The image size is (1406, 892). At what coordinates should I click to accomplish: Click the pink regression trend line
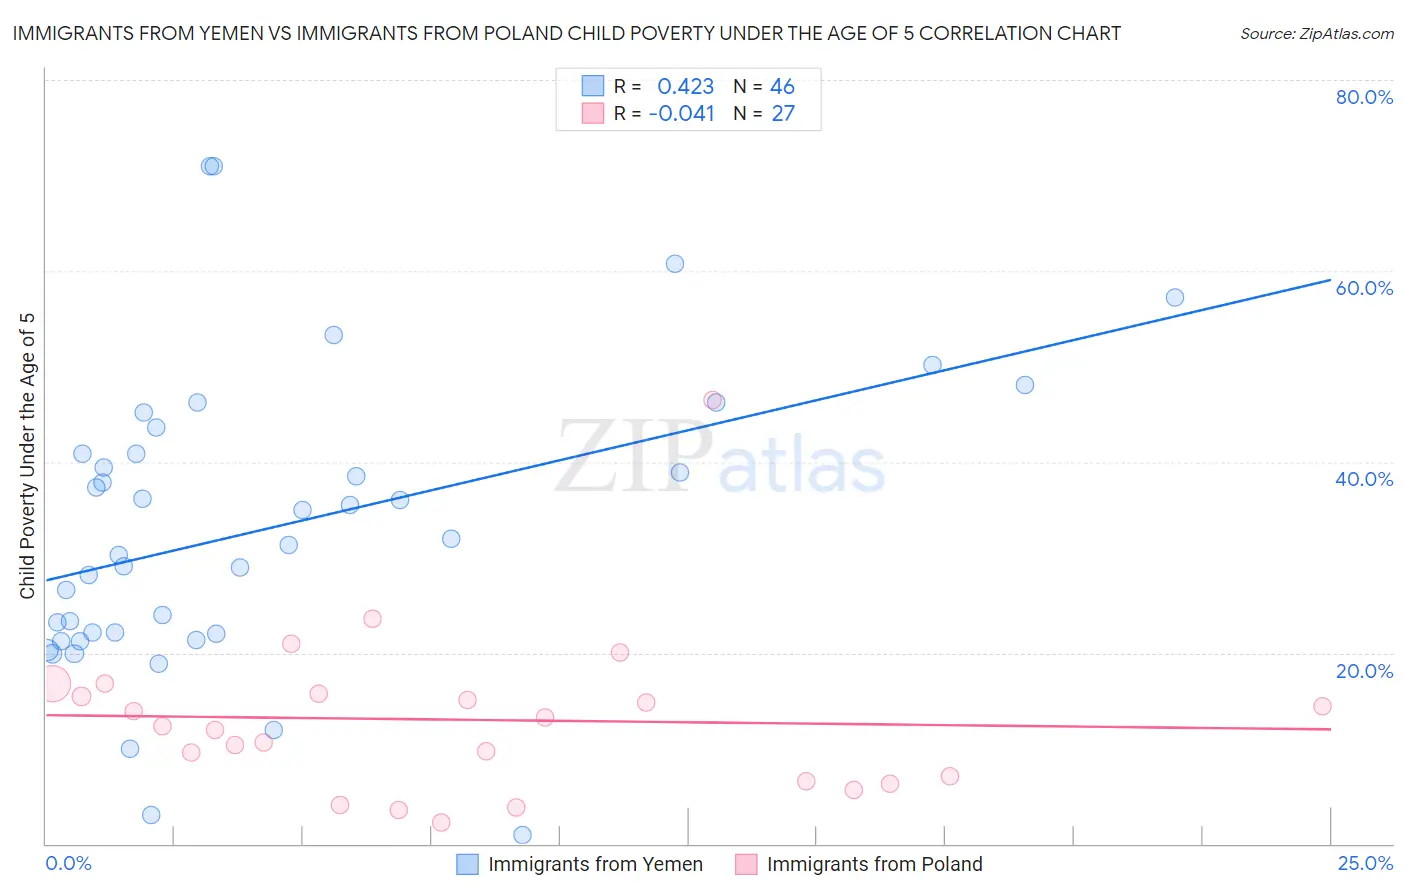[x=688, y=722]
